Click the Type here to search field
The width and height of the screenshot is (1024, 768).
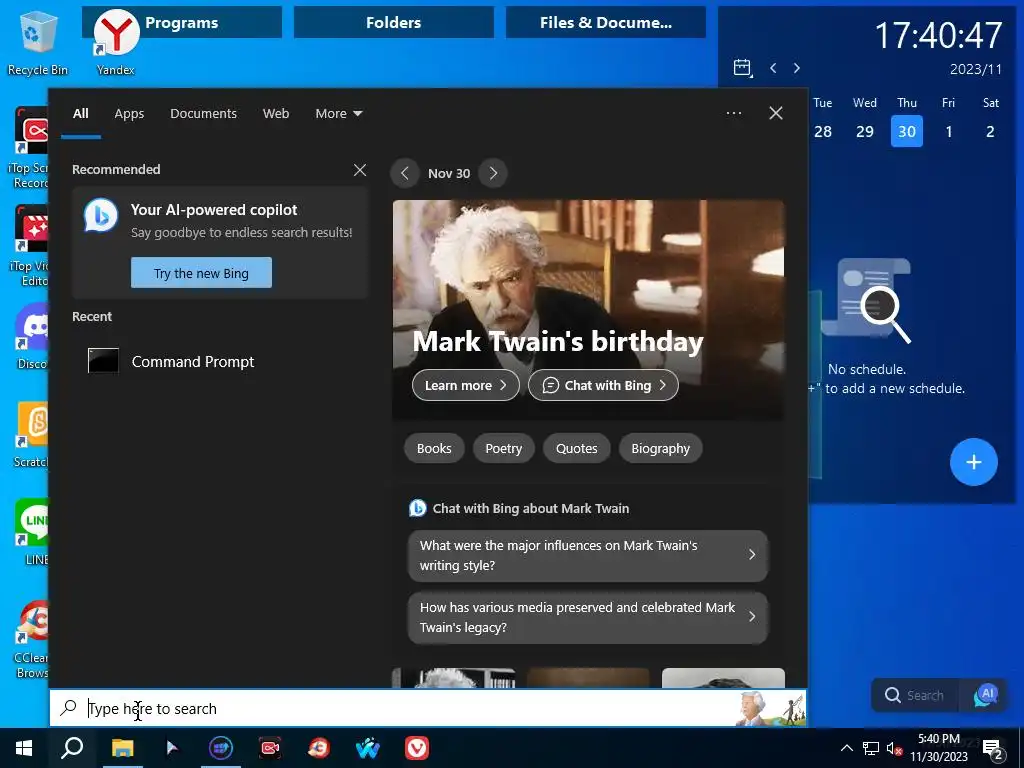click(428, 708)
